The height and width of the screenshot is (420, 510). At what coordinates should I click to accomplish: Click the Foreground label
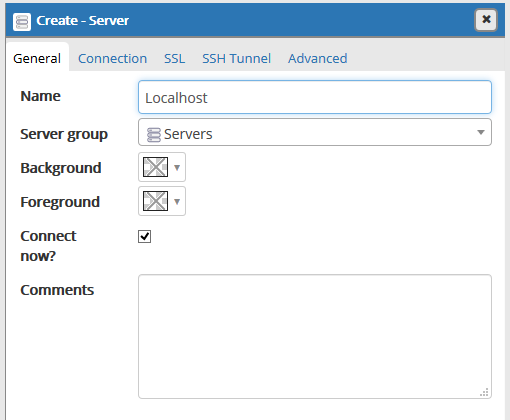[60, 202]
